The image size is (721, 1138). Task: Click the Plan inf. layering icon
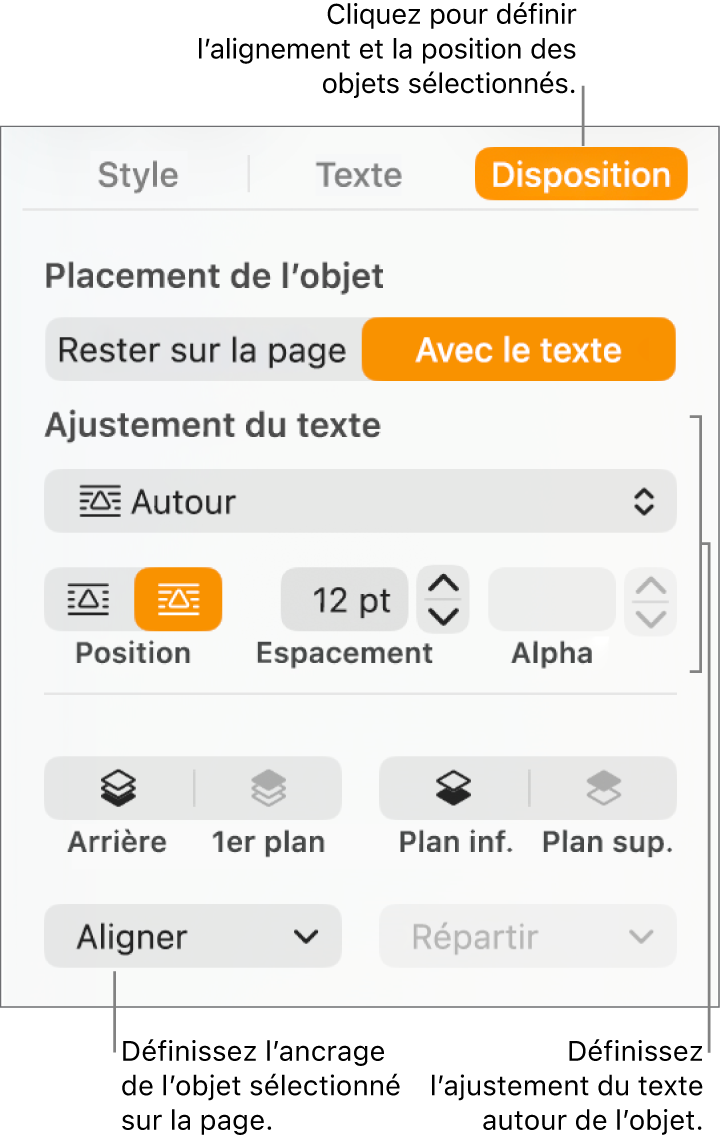(454, 789)
